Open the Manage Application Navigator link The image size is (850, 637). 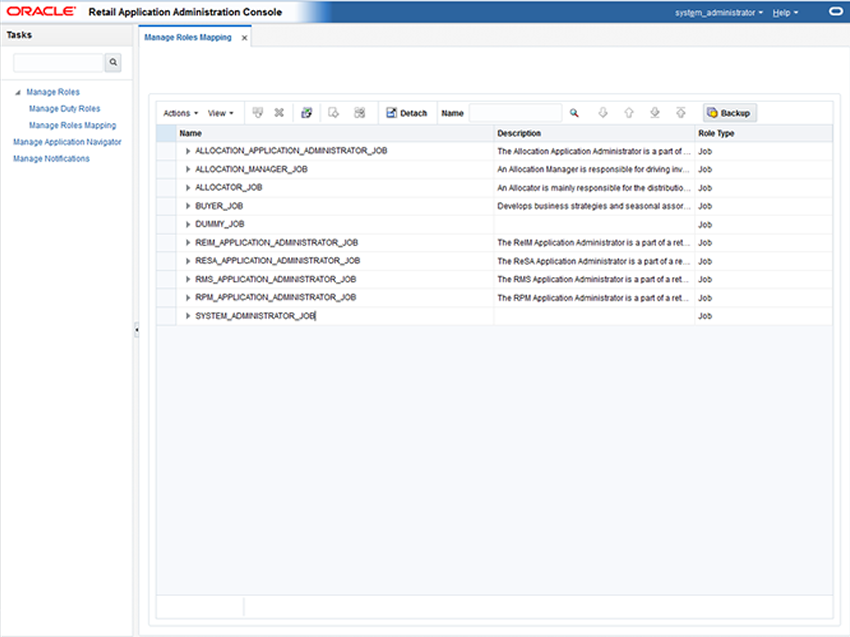pos(67,142)
